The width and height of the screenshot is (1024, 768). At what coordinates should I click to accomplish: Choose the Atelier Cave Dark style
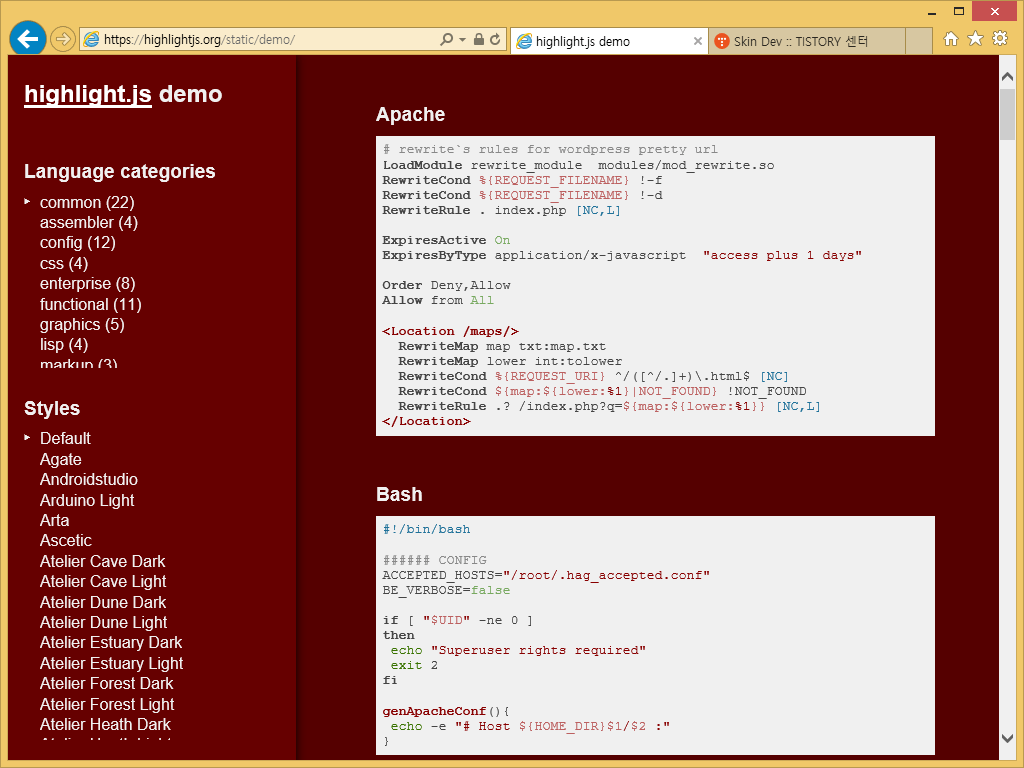pyautogui.click(x=103, y=562)
